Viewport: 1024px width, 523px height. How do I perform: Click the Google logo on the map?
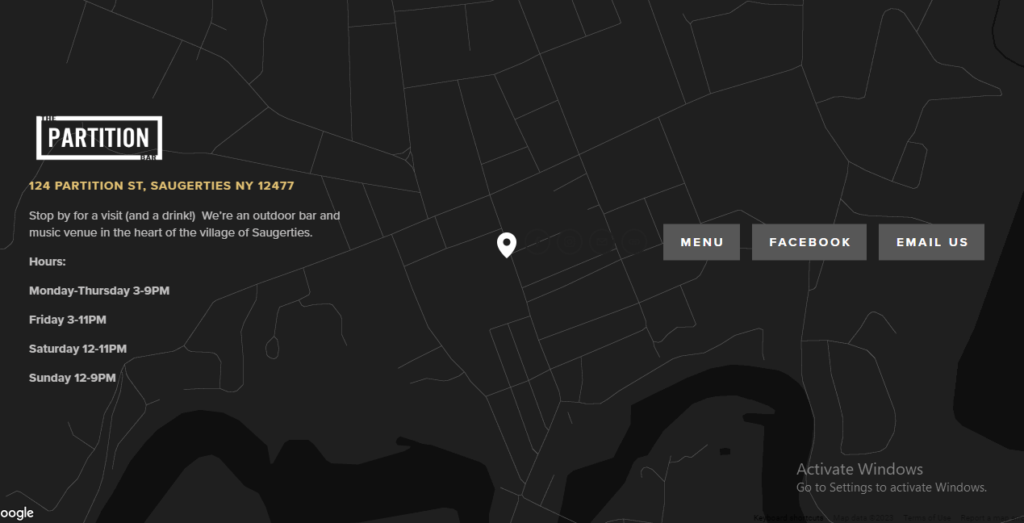[x=17, y=513]
